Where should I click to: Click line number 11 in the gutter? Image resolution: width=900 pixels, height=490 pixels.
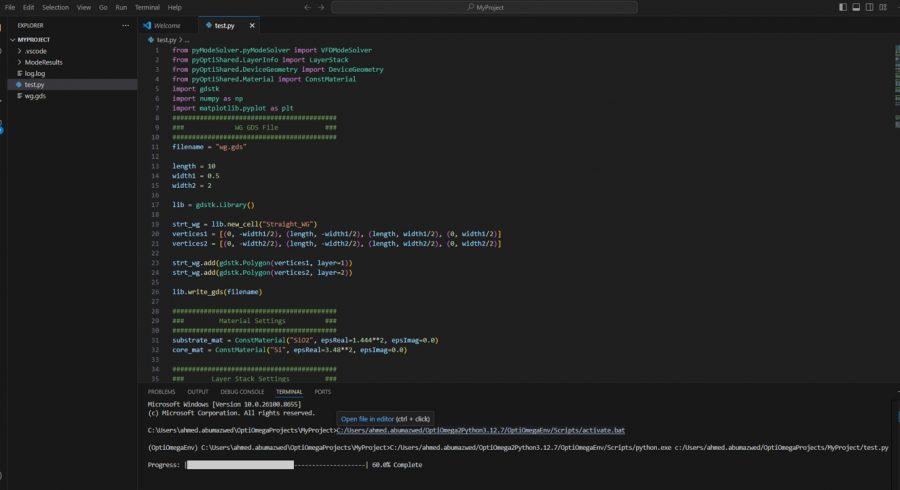coord(155,147)
